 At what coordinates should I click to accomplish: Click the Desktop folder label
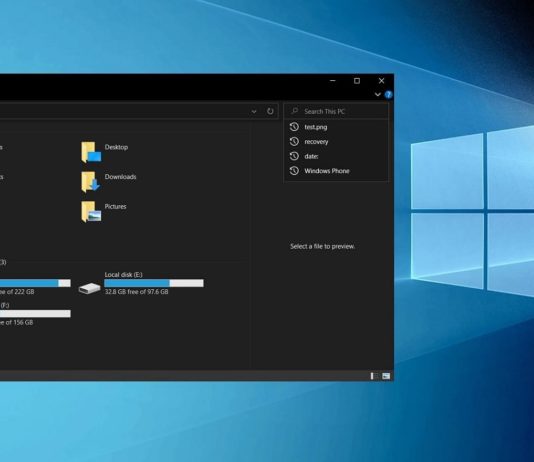(116, 147)
